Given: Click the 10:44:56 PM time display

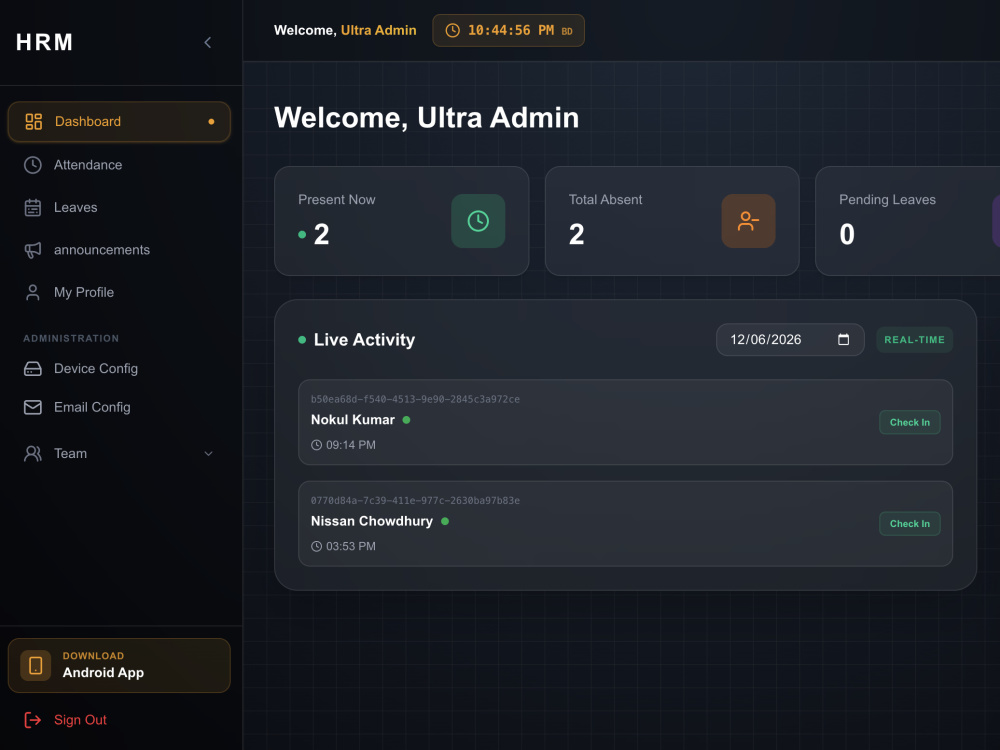Looking at the screenshot, I should (x=511, y=31).
